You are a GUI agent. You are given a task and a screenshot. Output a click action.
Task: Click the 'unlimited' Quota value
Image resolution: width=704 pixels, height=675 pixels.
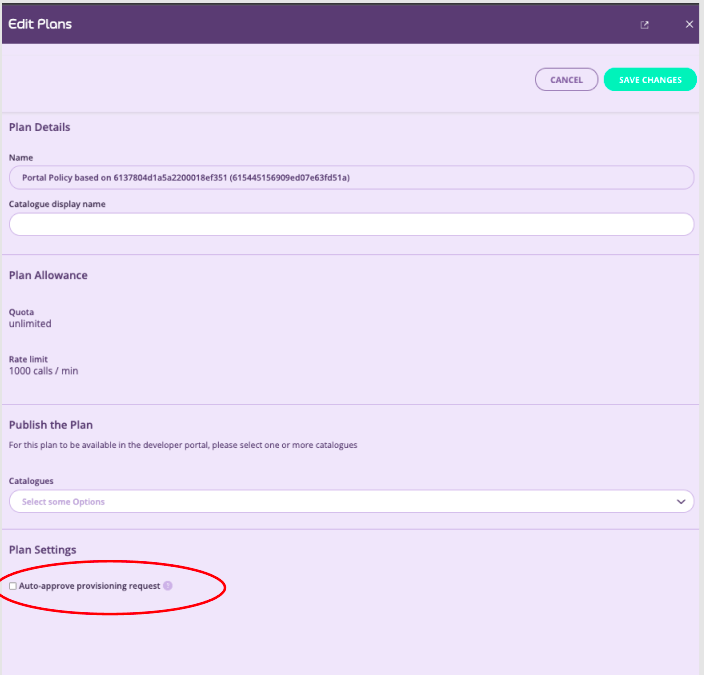point(30,324)
